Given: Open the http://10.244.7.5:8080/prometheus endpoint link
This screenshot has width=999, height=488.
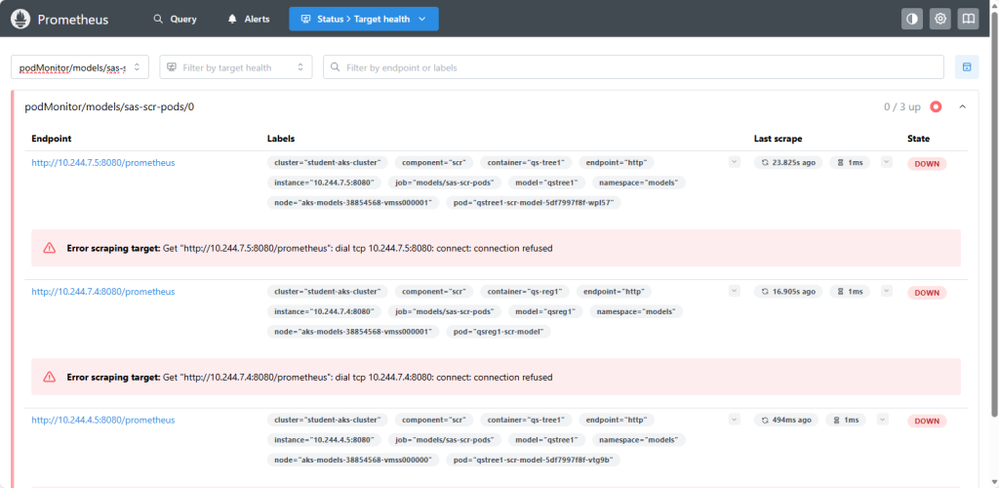Looking at the screenshot, I should point(103,162).
